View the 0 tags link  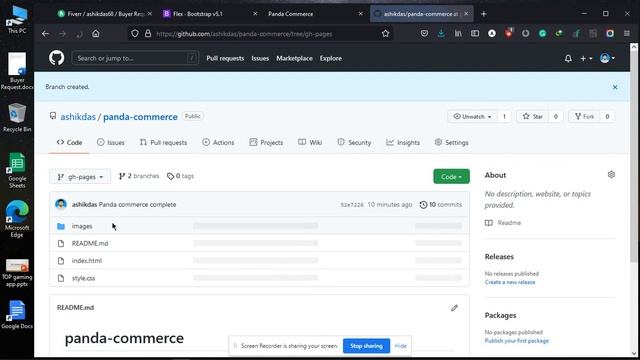(x=180, y=176)
